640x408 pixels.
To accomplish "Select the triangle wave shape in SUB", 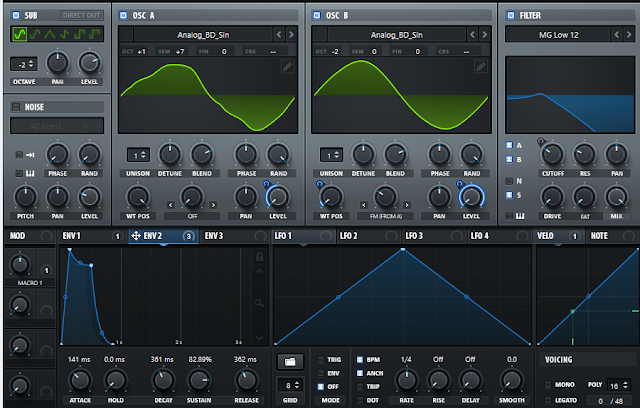I will [x=50, y=34].
